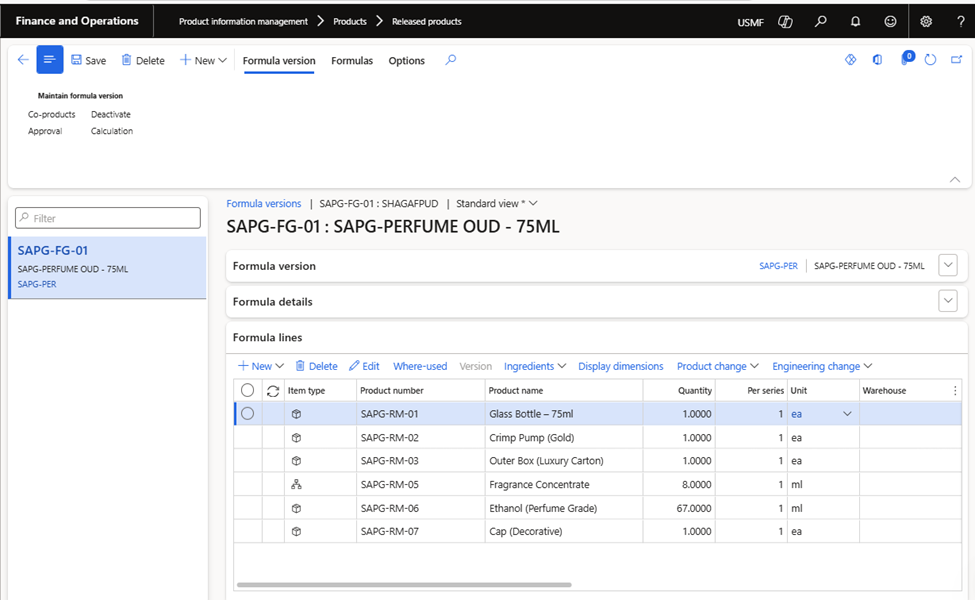Open New dropdown in Formula lines

[x=261, y=366]
